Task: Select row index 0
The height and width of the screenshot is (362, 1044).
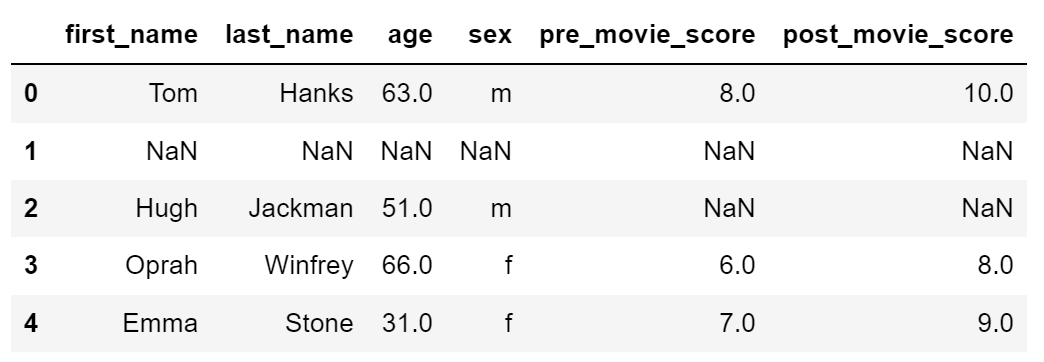Action: tap(31, 93)
